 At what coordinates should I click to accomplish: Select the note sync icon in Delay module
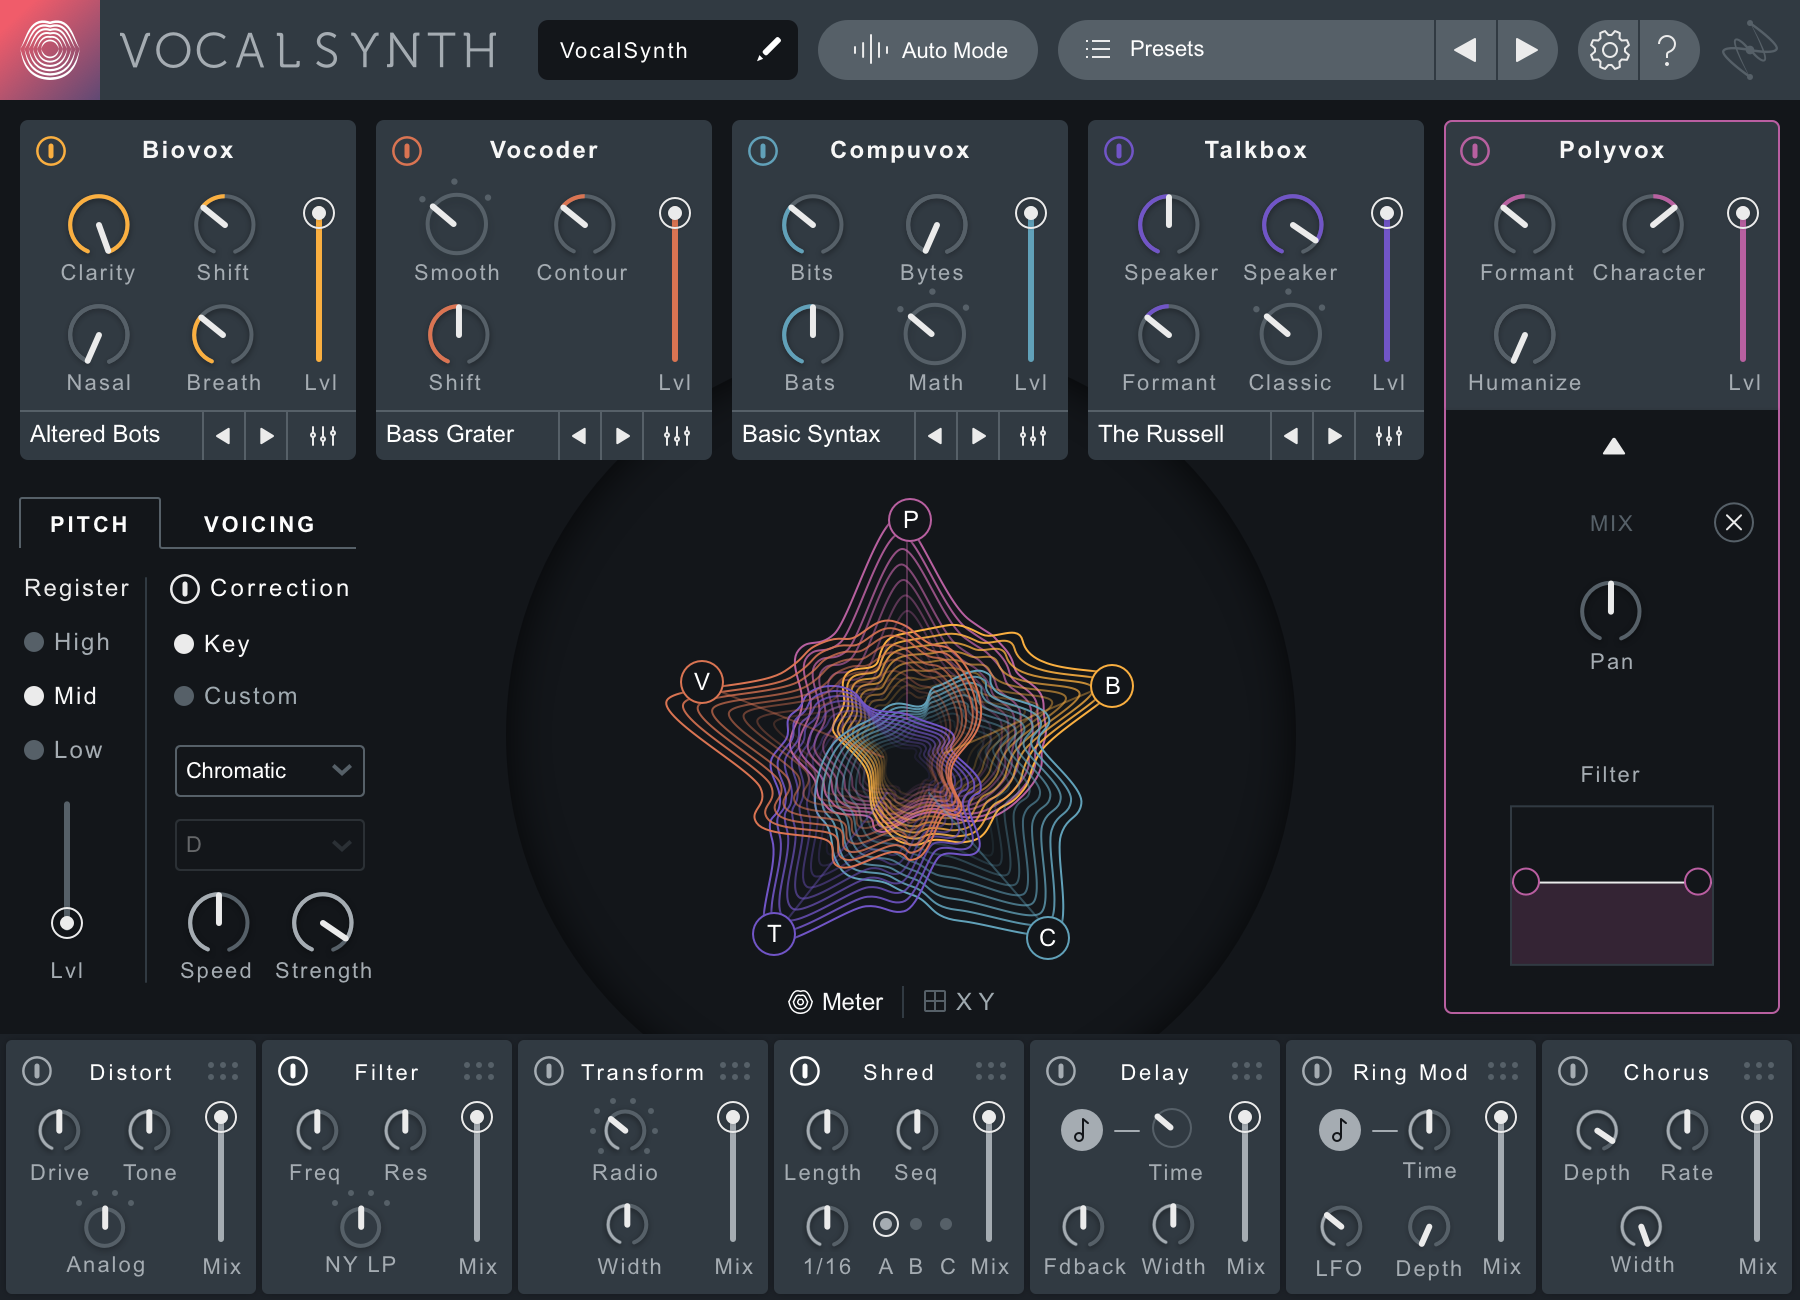1081,1130
